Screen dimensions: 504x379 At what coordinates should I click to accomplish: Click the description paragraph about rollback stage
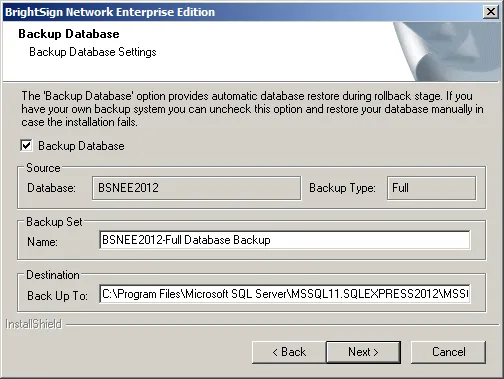coord(252,109)
